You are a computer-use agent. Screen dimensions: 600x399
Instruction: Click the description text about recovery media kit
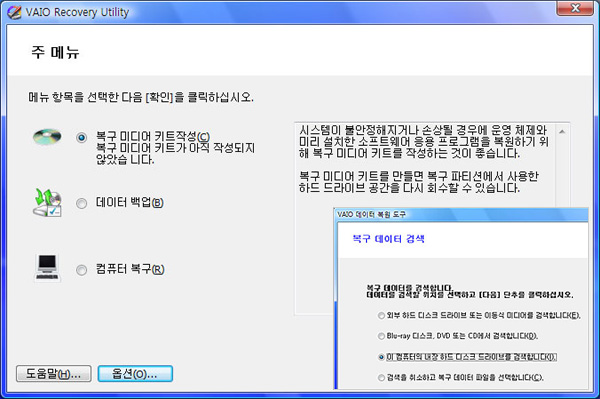pos(424,159)
